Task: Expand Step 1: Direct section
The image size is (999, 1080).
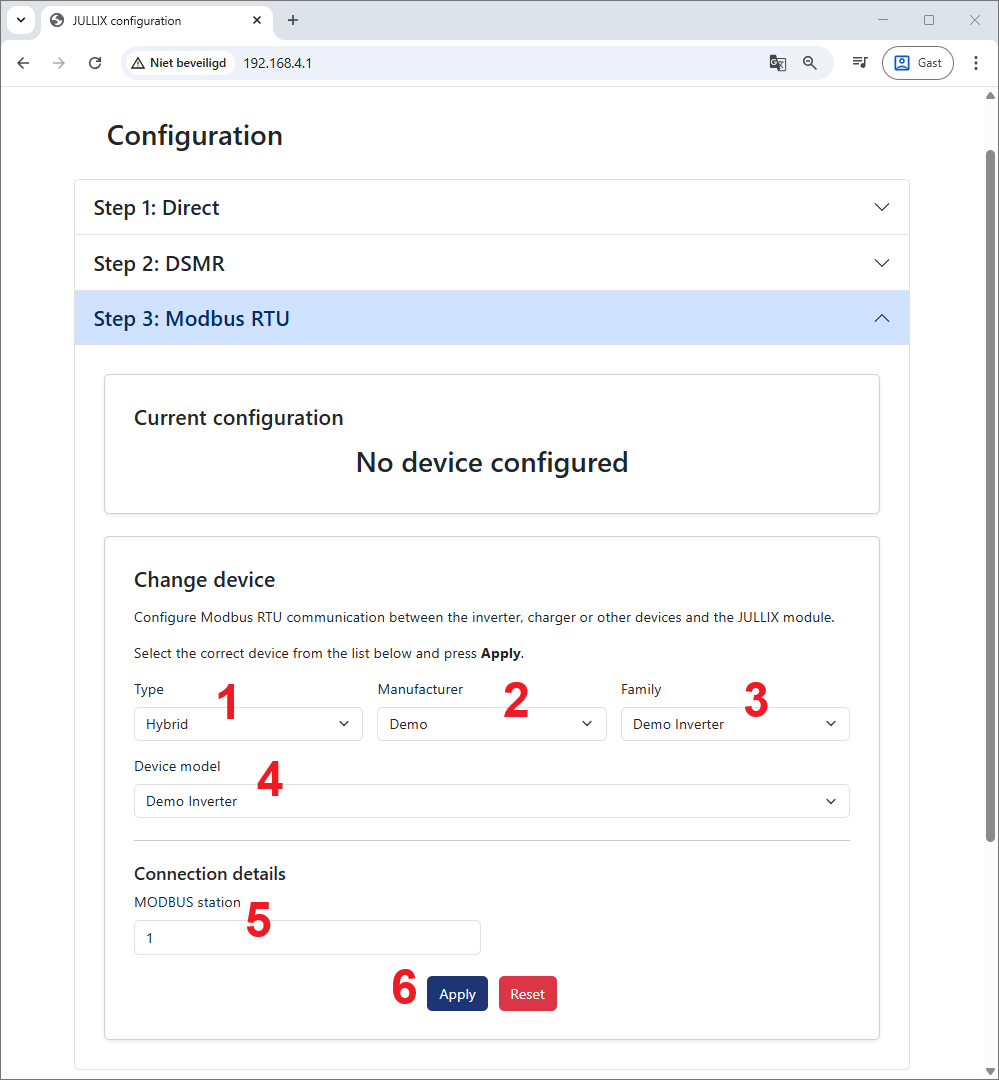Action: pyautogui.click(x=491, y=208)
